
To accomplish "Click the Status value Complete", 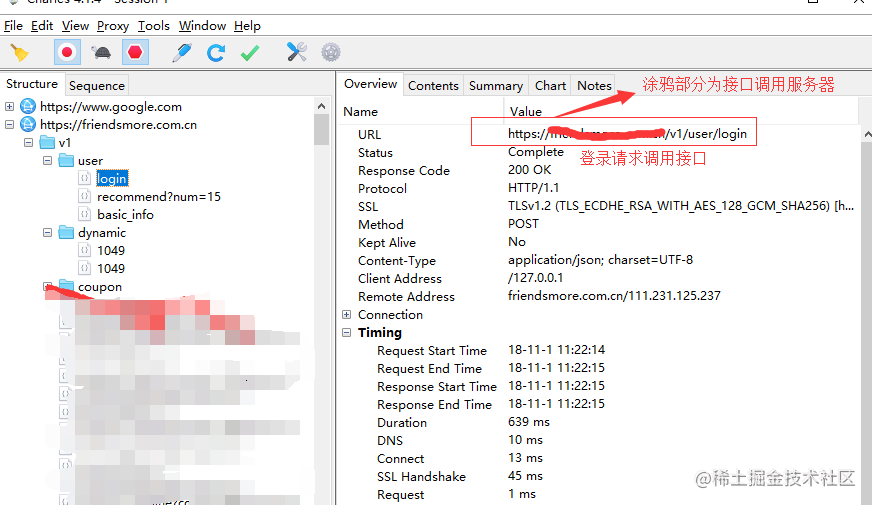I will (x=536, y=152).
